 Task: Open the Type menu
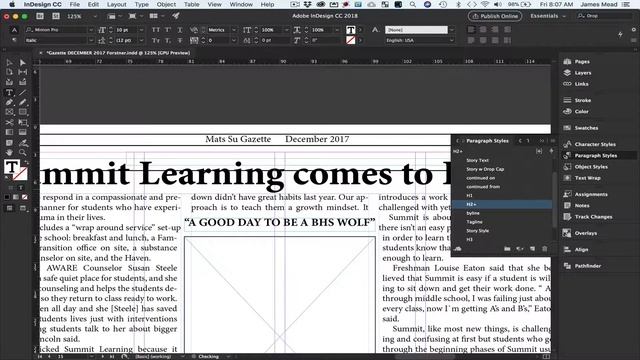(142, 4)
